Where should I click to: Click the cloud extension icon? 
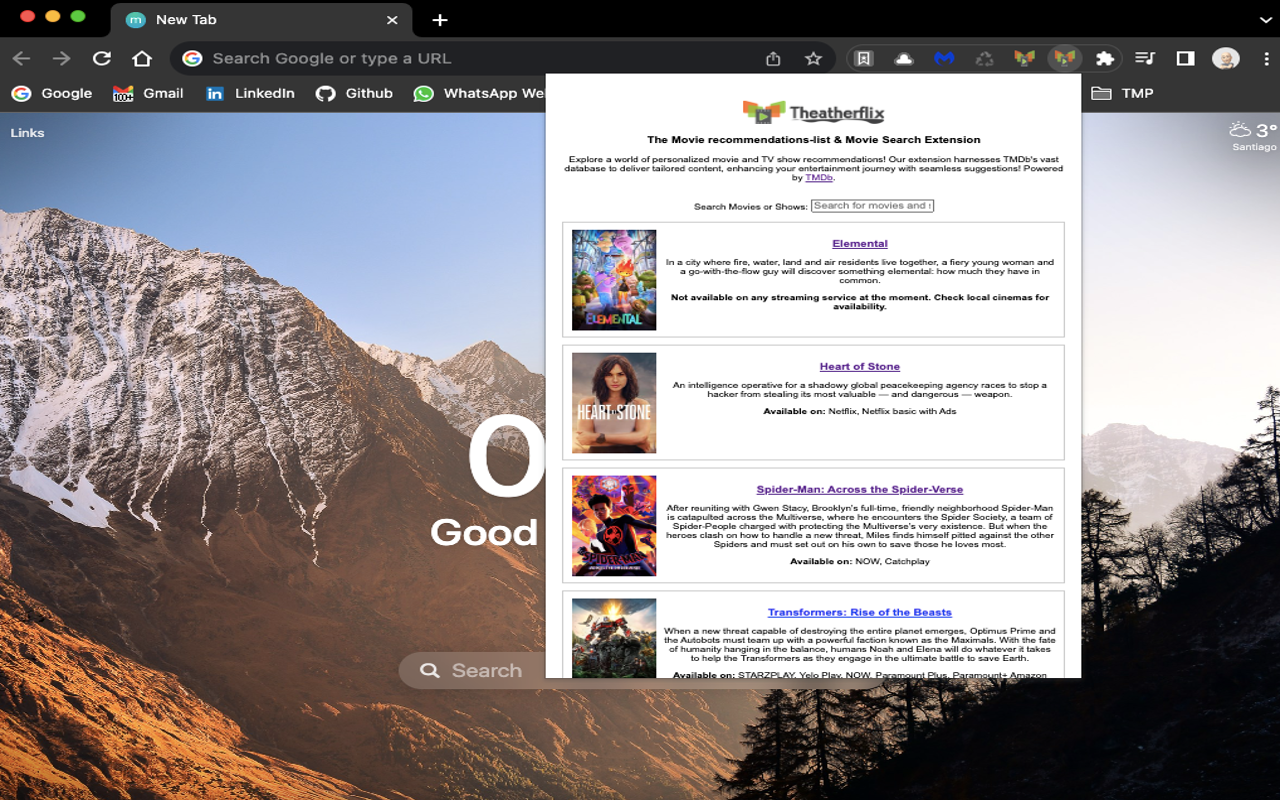point(904,59)
